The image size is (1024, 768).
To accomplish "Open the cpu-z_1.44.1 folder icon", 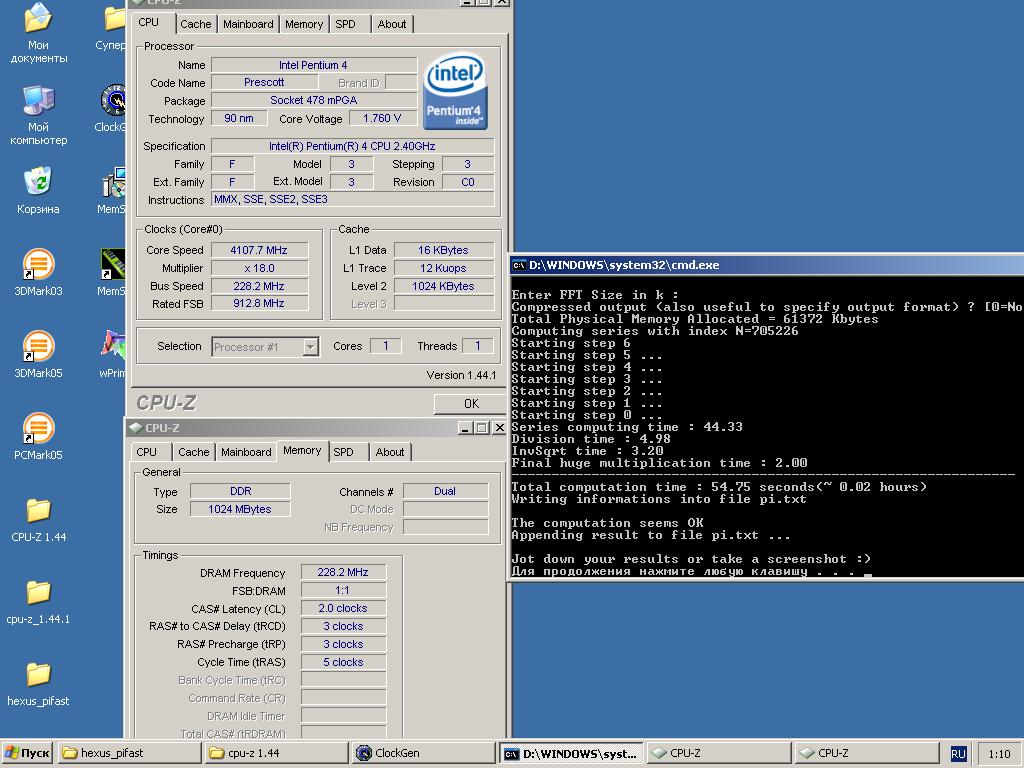I will [x=38, y=593].
